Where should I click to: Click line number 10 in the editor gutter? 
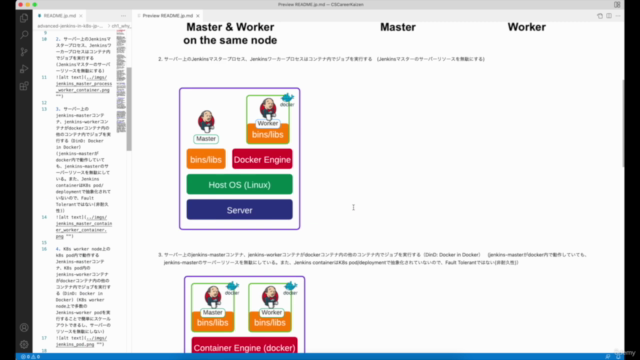point(44,39)
